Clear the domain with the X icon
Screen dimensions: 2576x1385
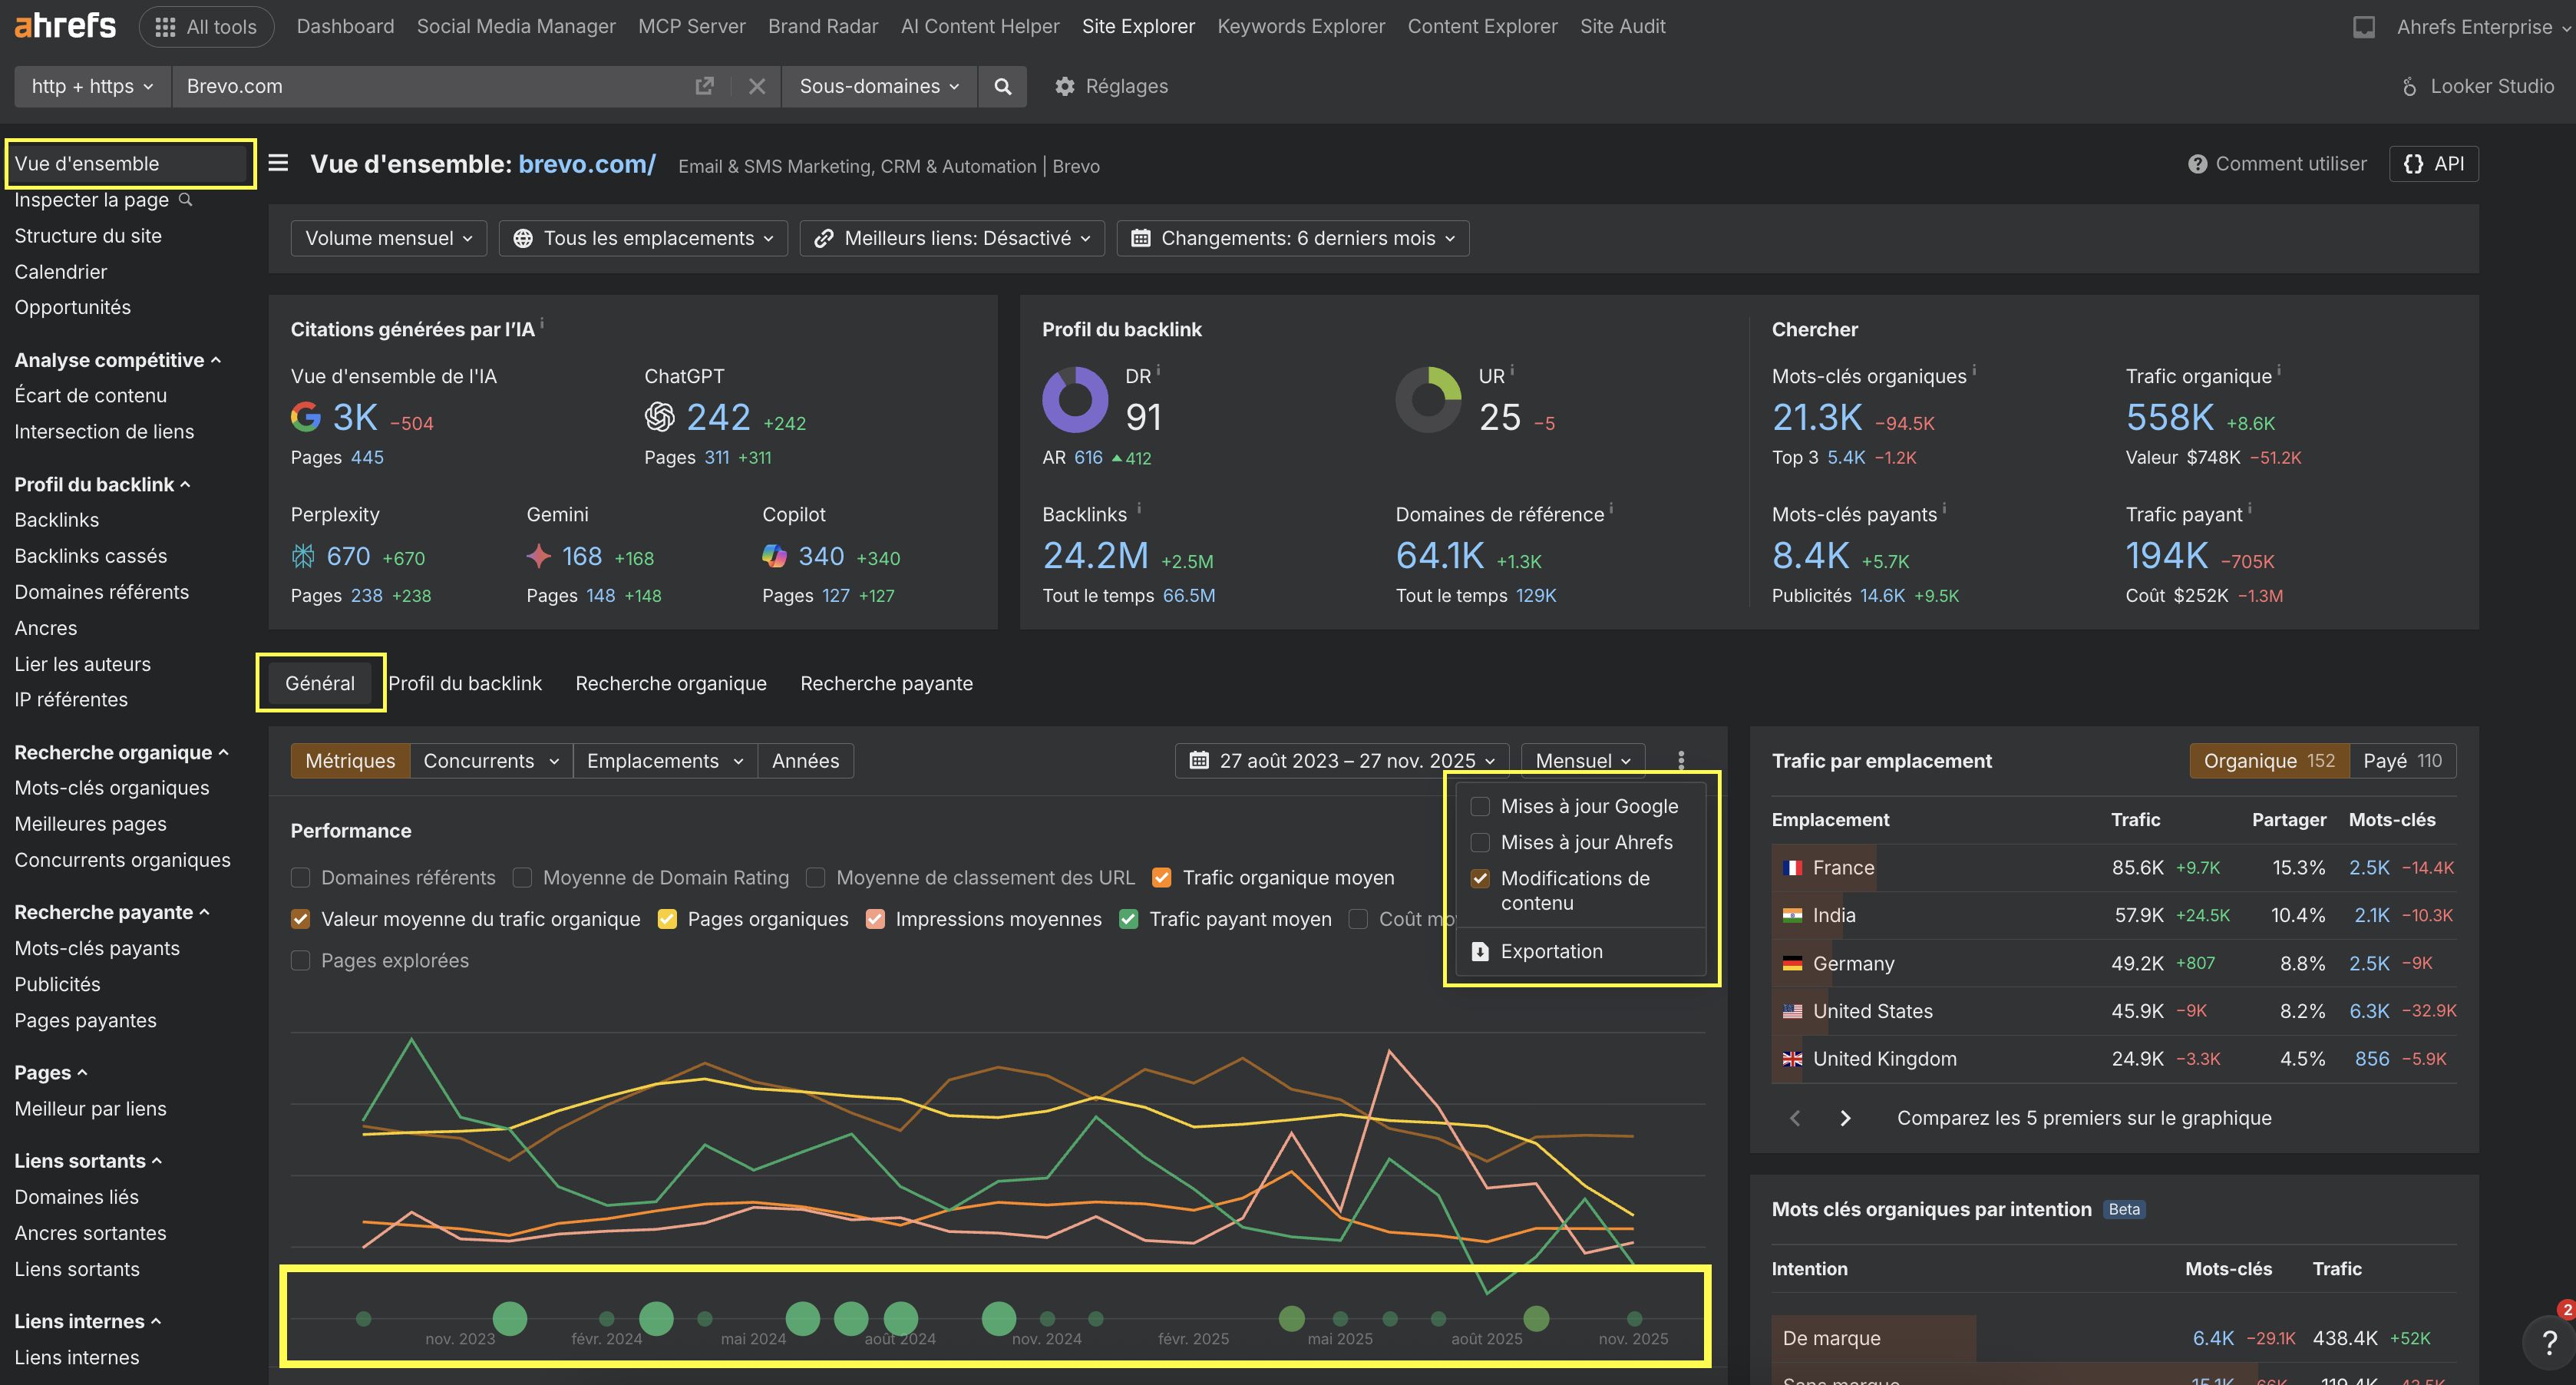[x=757, y=86]
